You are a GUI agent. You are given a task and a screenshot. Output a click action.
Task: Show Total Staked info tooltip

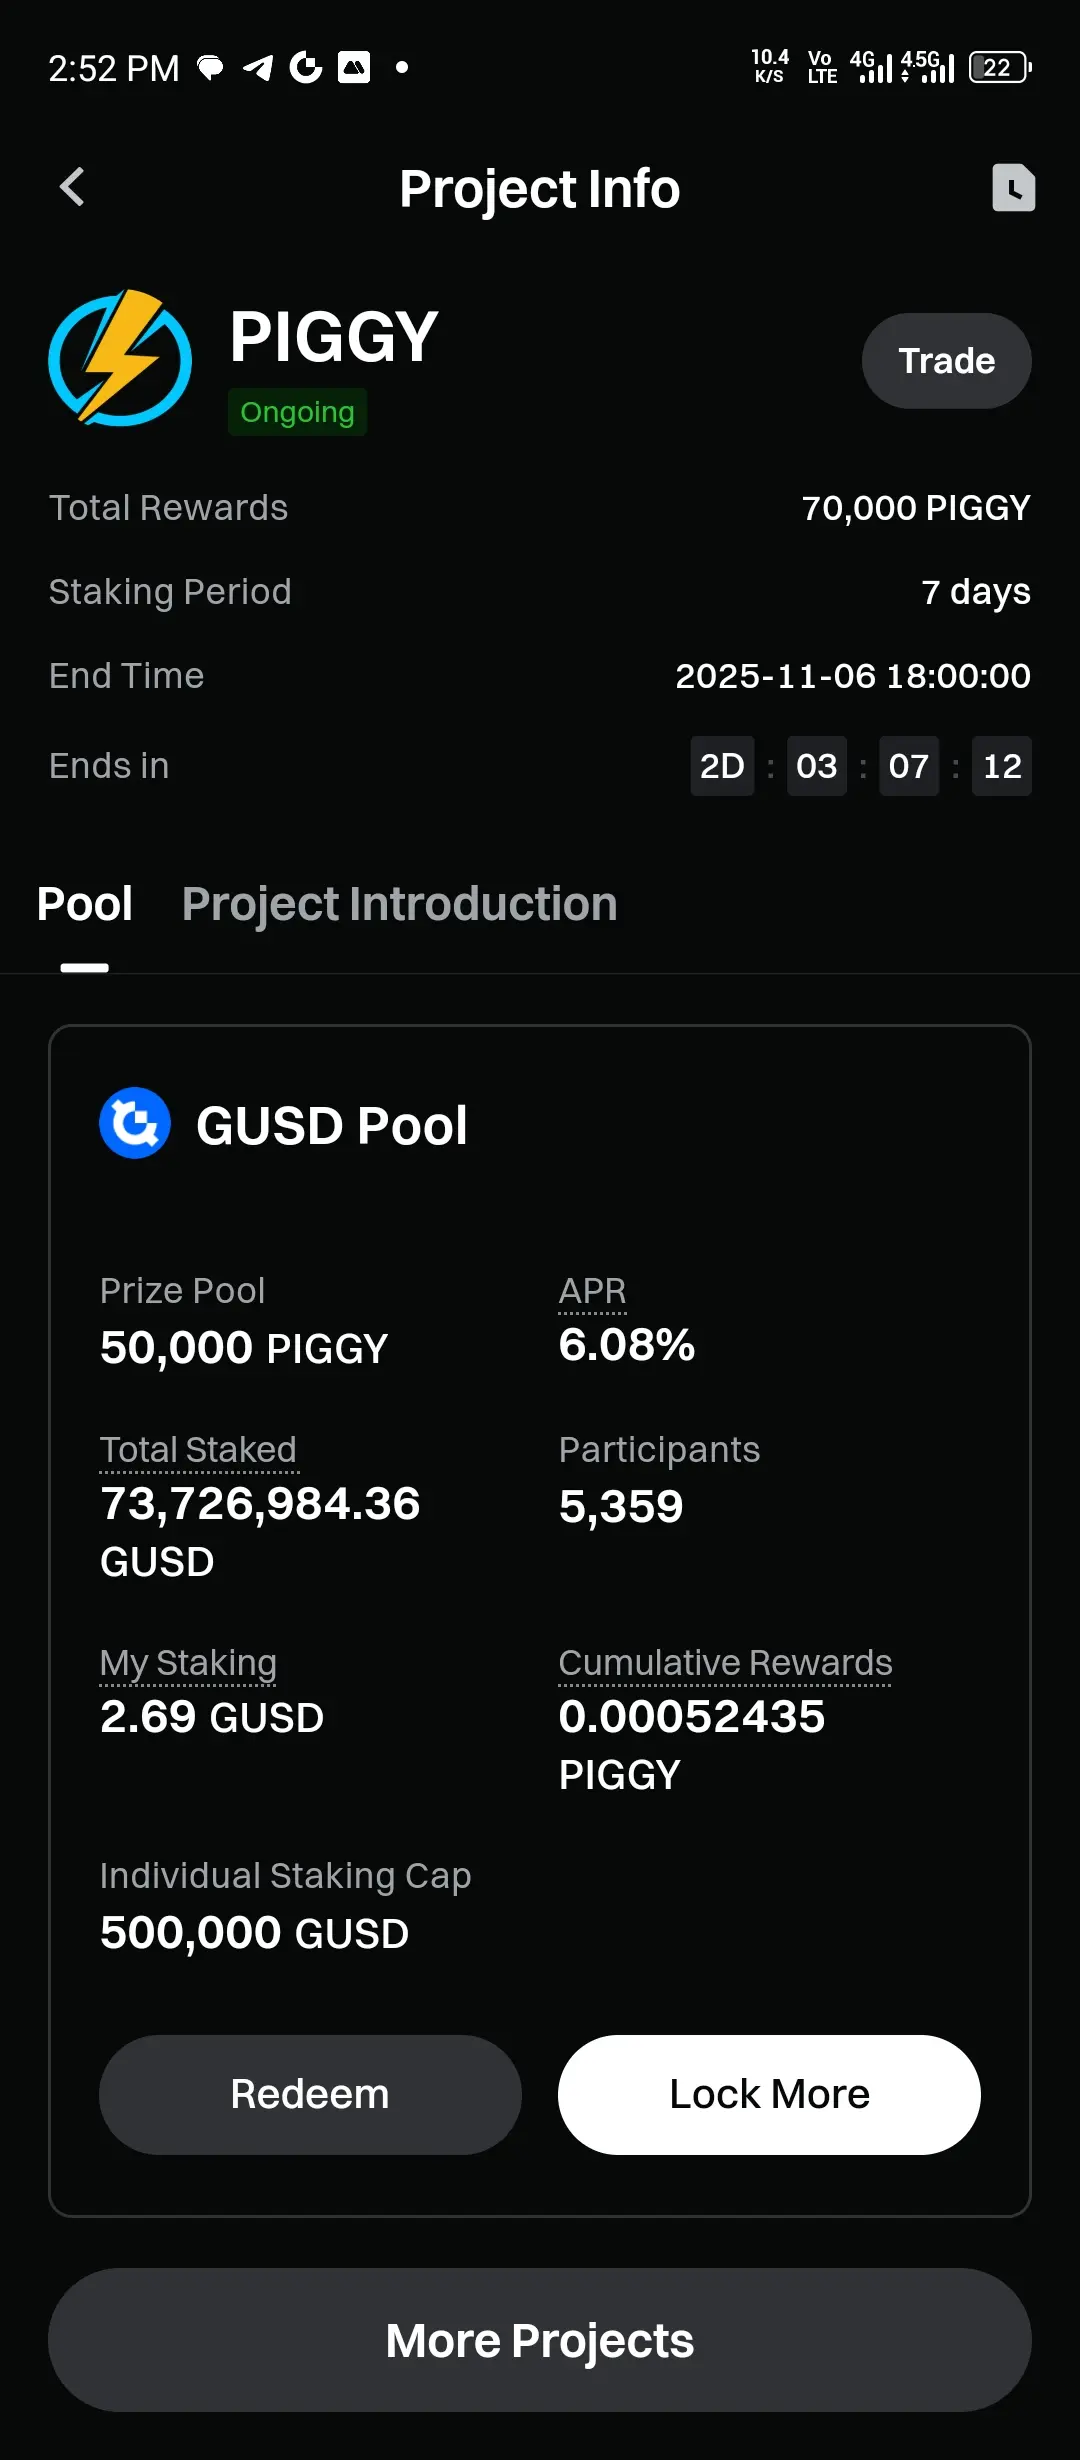pyautogui.click(x=198, y=1450)
